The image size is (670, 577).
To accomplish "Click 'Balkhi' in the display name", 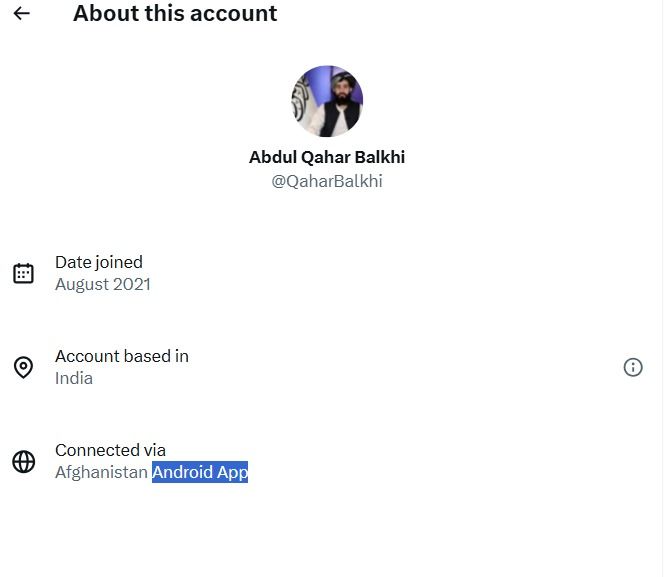I will pyautogui.click(x=381, y=157).
